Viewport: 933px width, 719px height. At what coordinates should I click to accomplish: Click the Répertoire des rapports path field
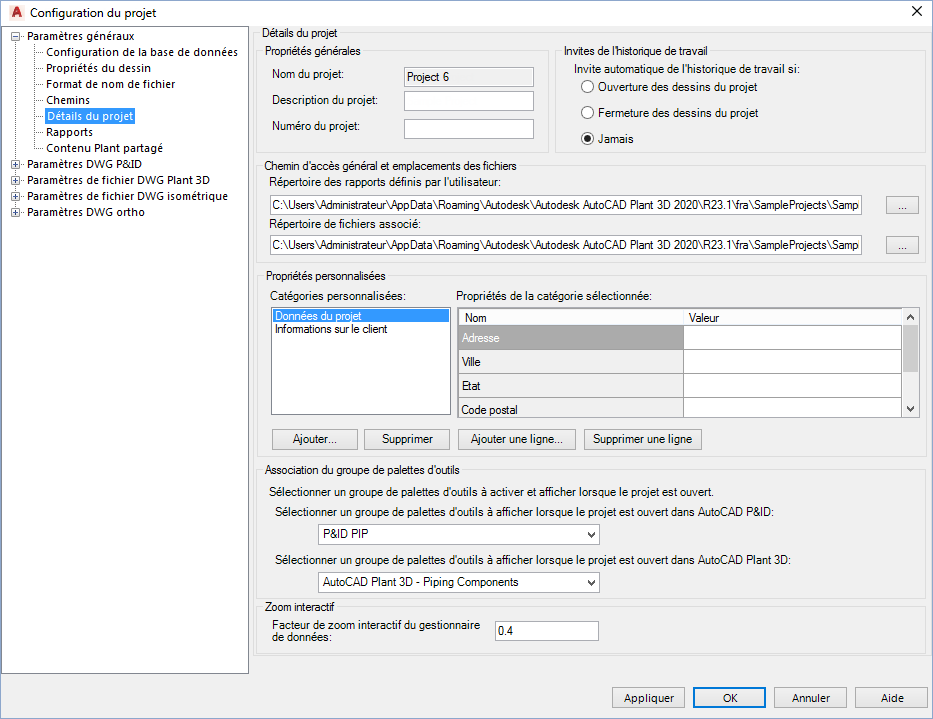click(565, 205)
